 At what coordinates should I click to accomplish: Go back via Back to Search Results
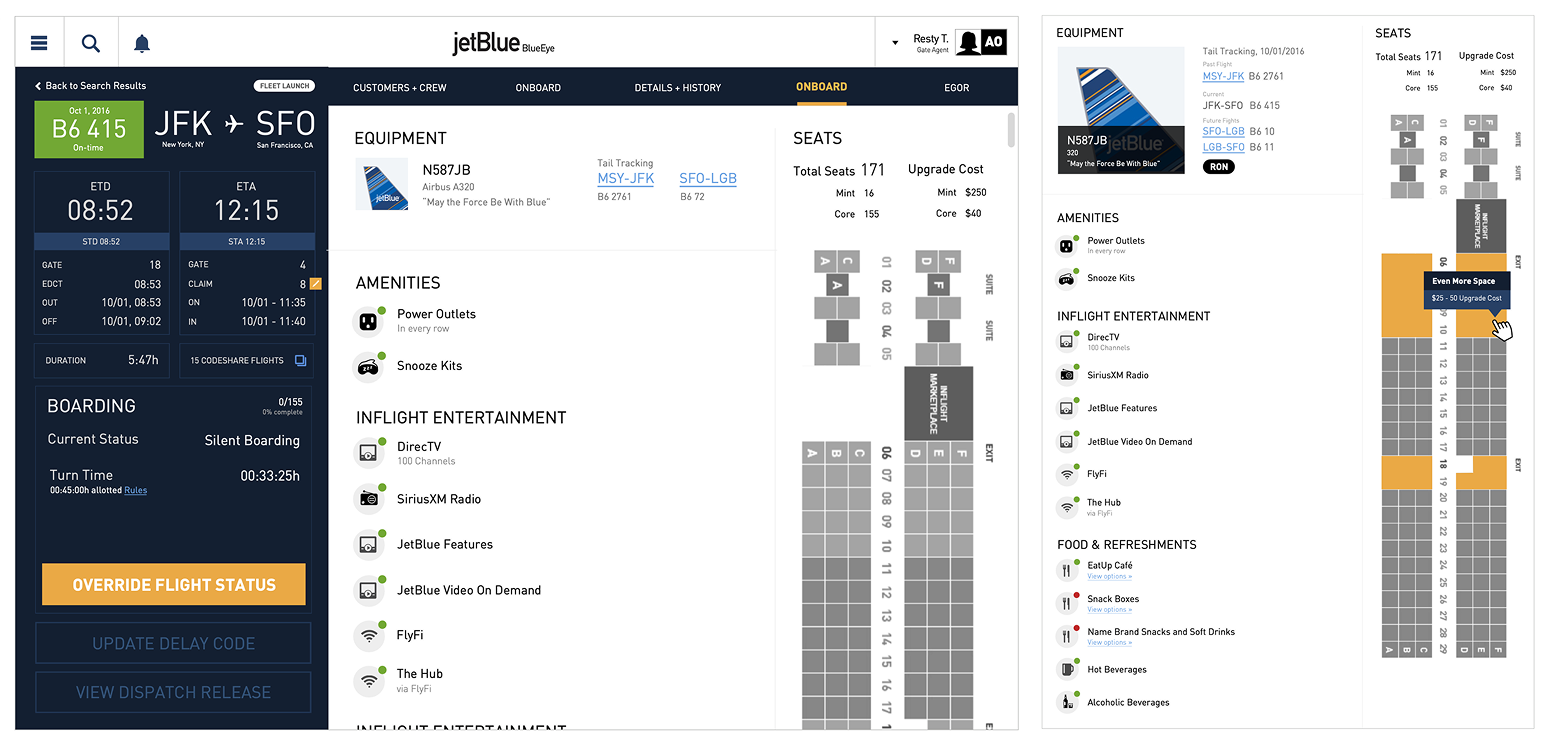click(x=90, y=86)
